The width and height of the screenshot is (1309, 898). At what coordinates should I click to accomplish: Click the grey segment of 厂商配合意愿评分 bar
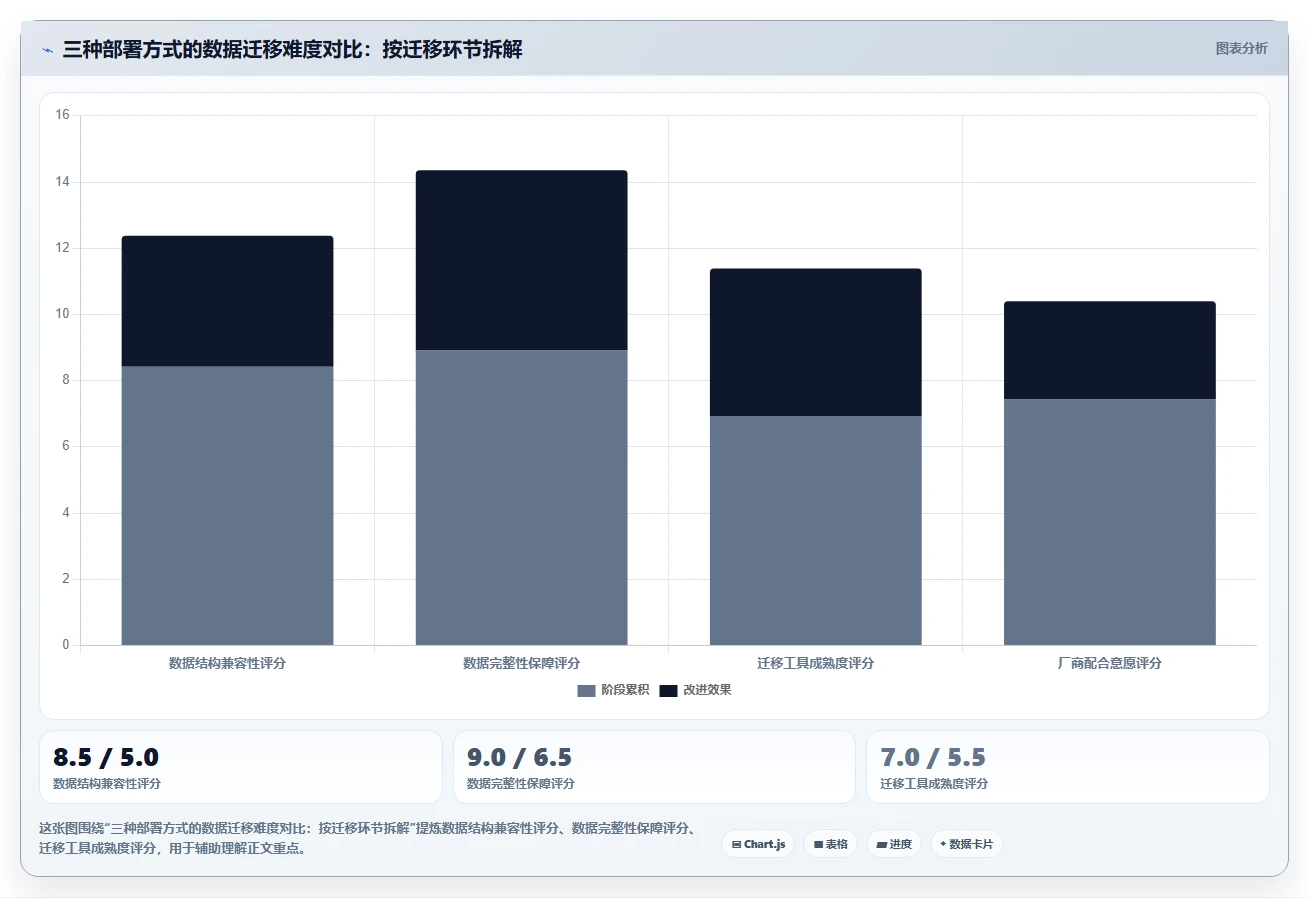(x=1109, y=522)
